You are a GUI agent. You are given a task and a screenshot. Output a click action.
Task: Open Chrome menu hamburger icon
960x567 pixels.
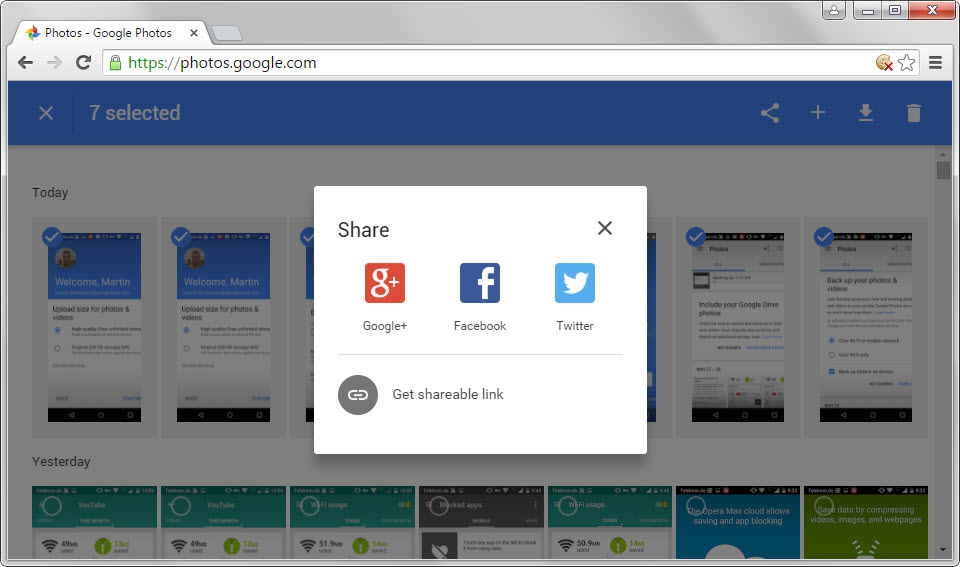click(935, 62)
